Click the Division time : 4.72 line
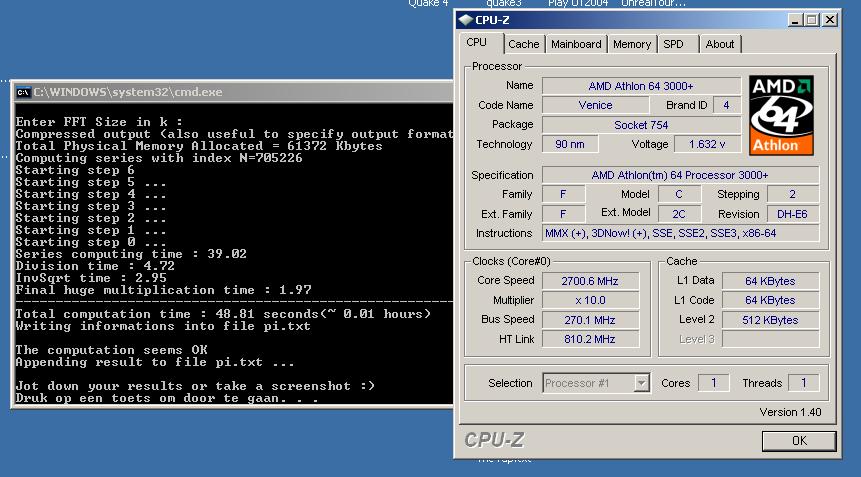The image size is (861, 477). click(95, 266)
